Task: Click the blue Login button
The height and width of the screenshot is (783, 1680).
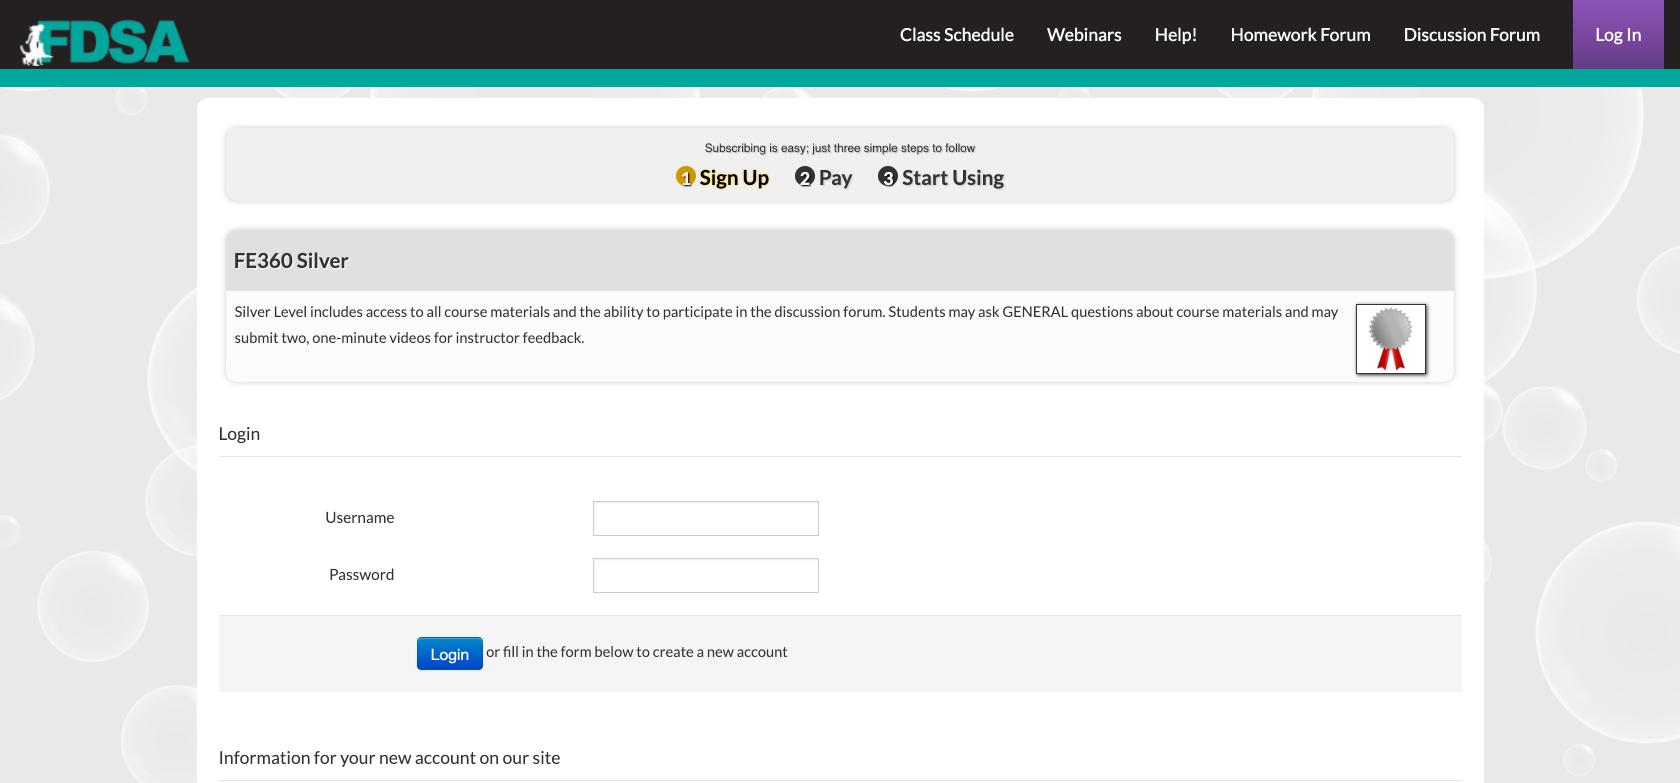Action: click(x=449, y=654)
